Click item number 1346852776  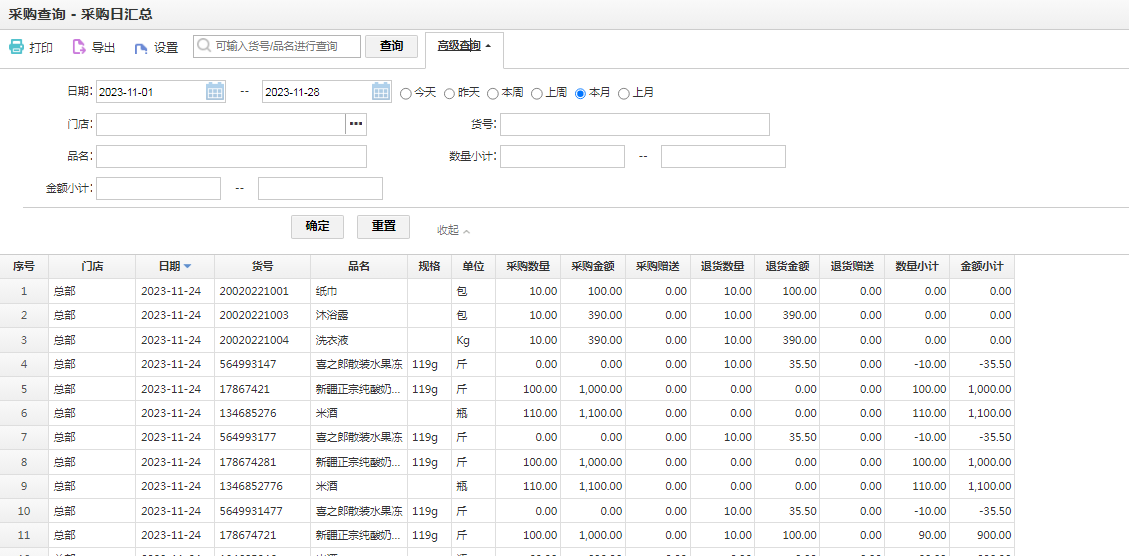(251, 486)
